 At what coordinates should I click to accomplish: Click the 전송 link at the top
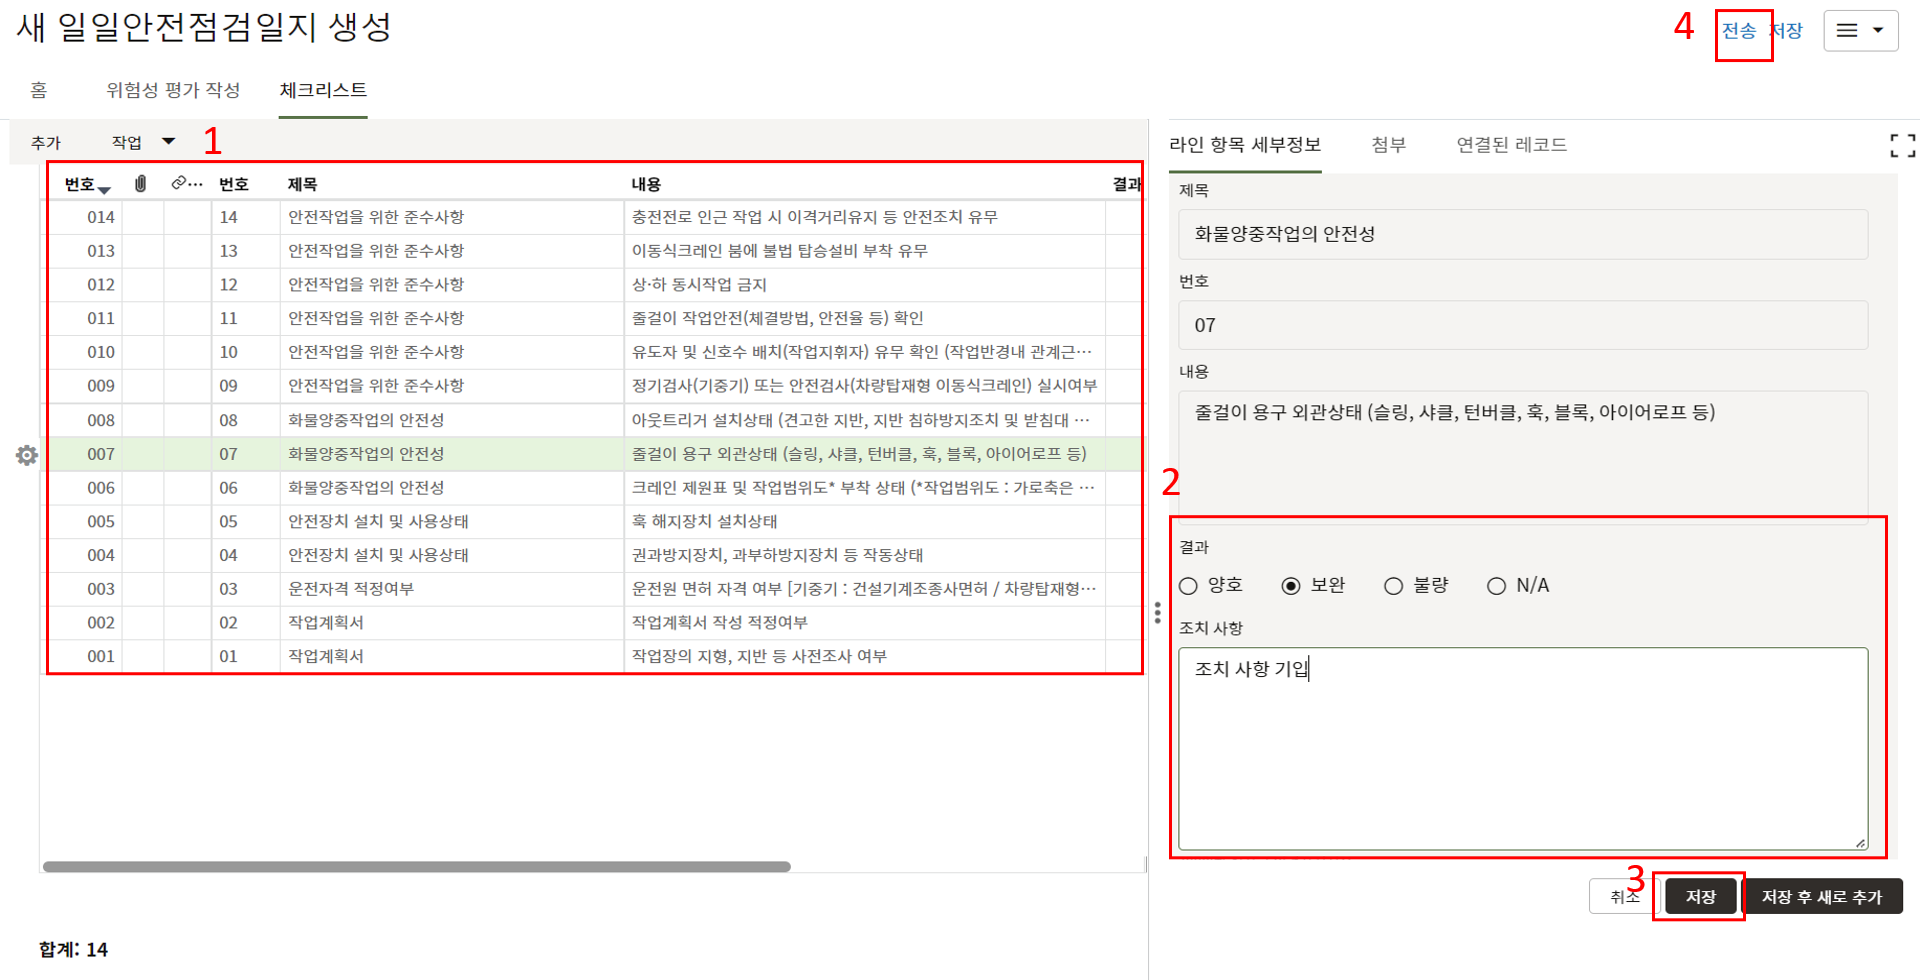[1739, 31]
